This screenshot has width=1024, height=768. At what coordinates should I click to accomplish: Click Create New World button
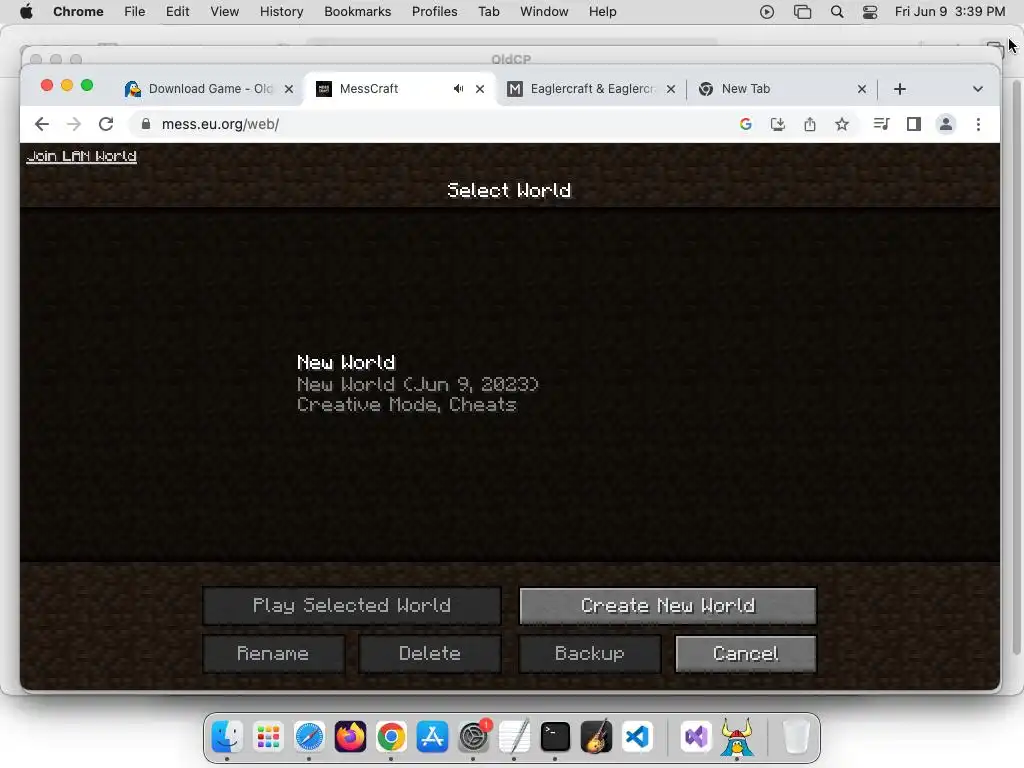(667, 605)
